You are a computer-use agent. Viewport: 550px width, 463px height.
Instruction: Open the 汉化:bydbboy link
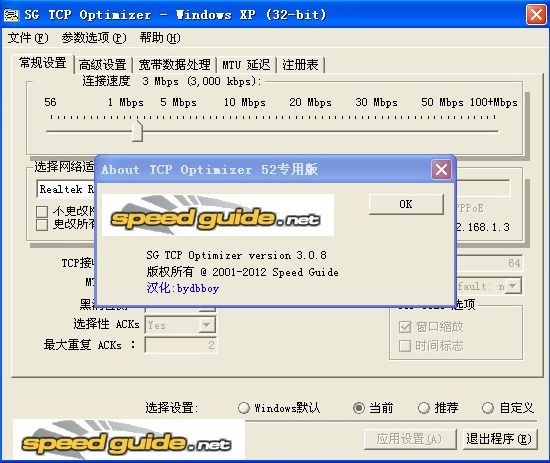point(183,288)
